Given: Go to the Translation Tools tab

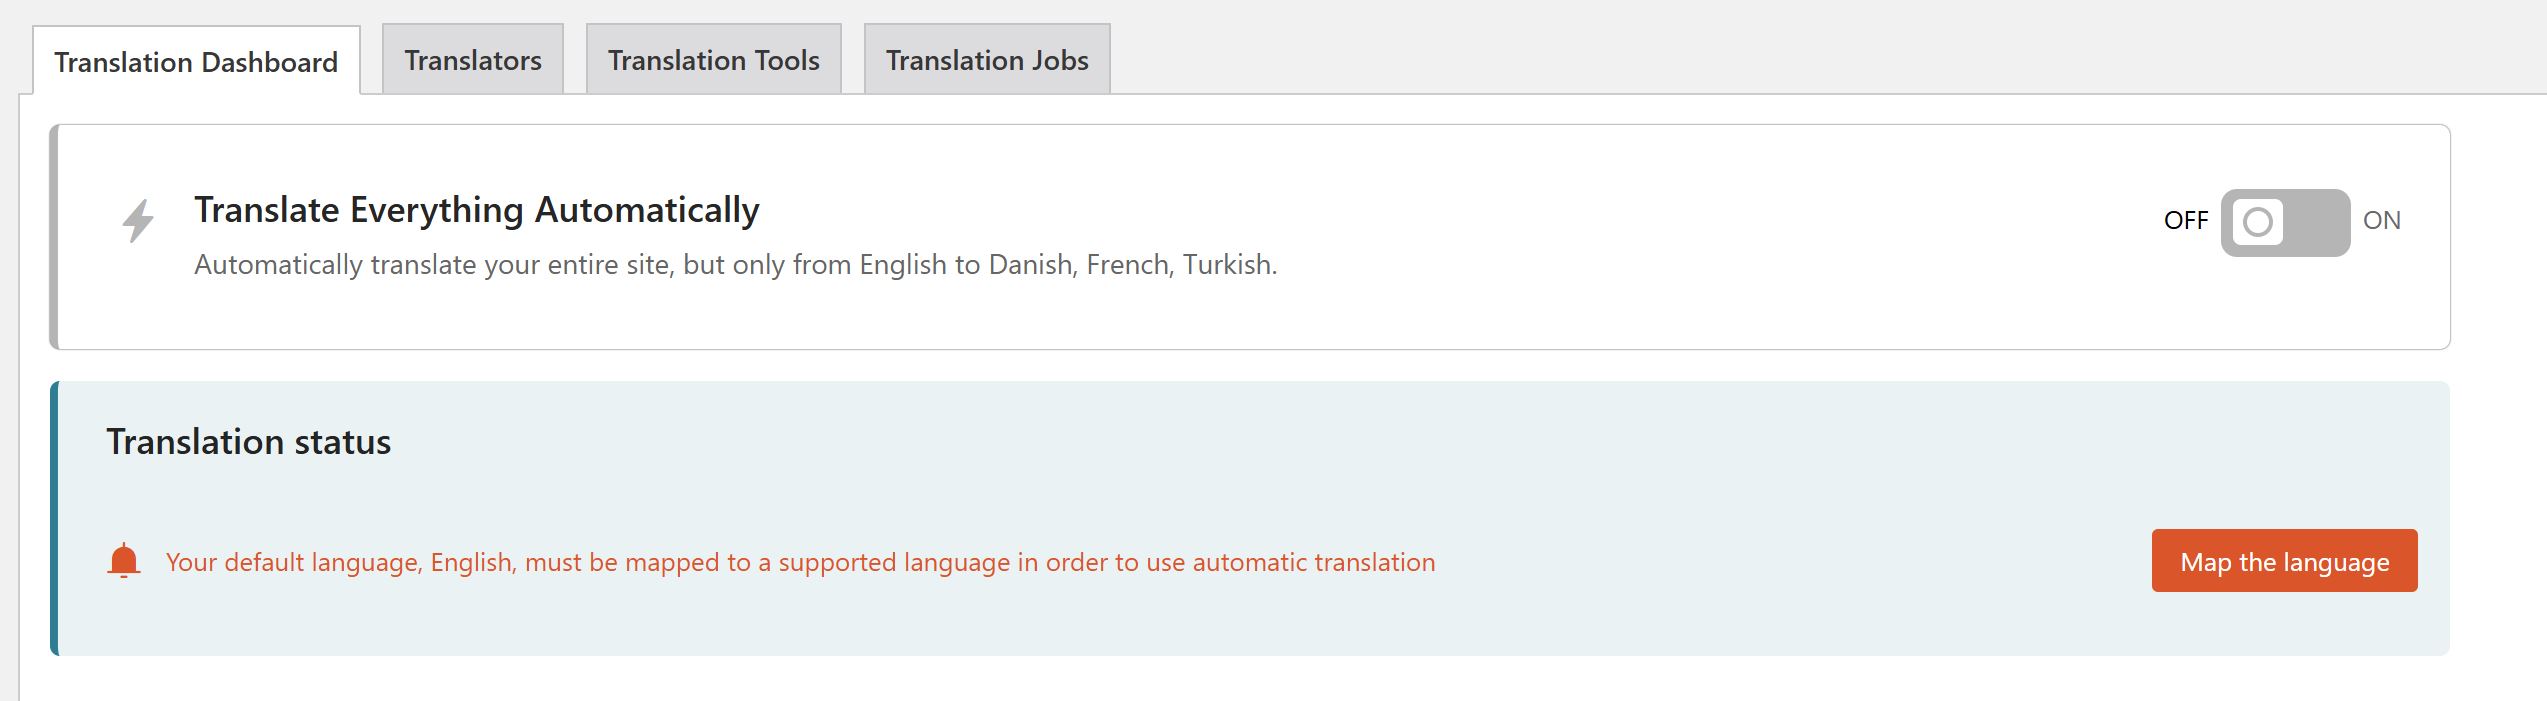Looking at the screenshot, I should click(x=713, y=60).
